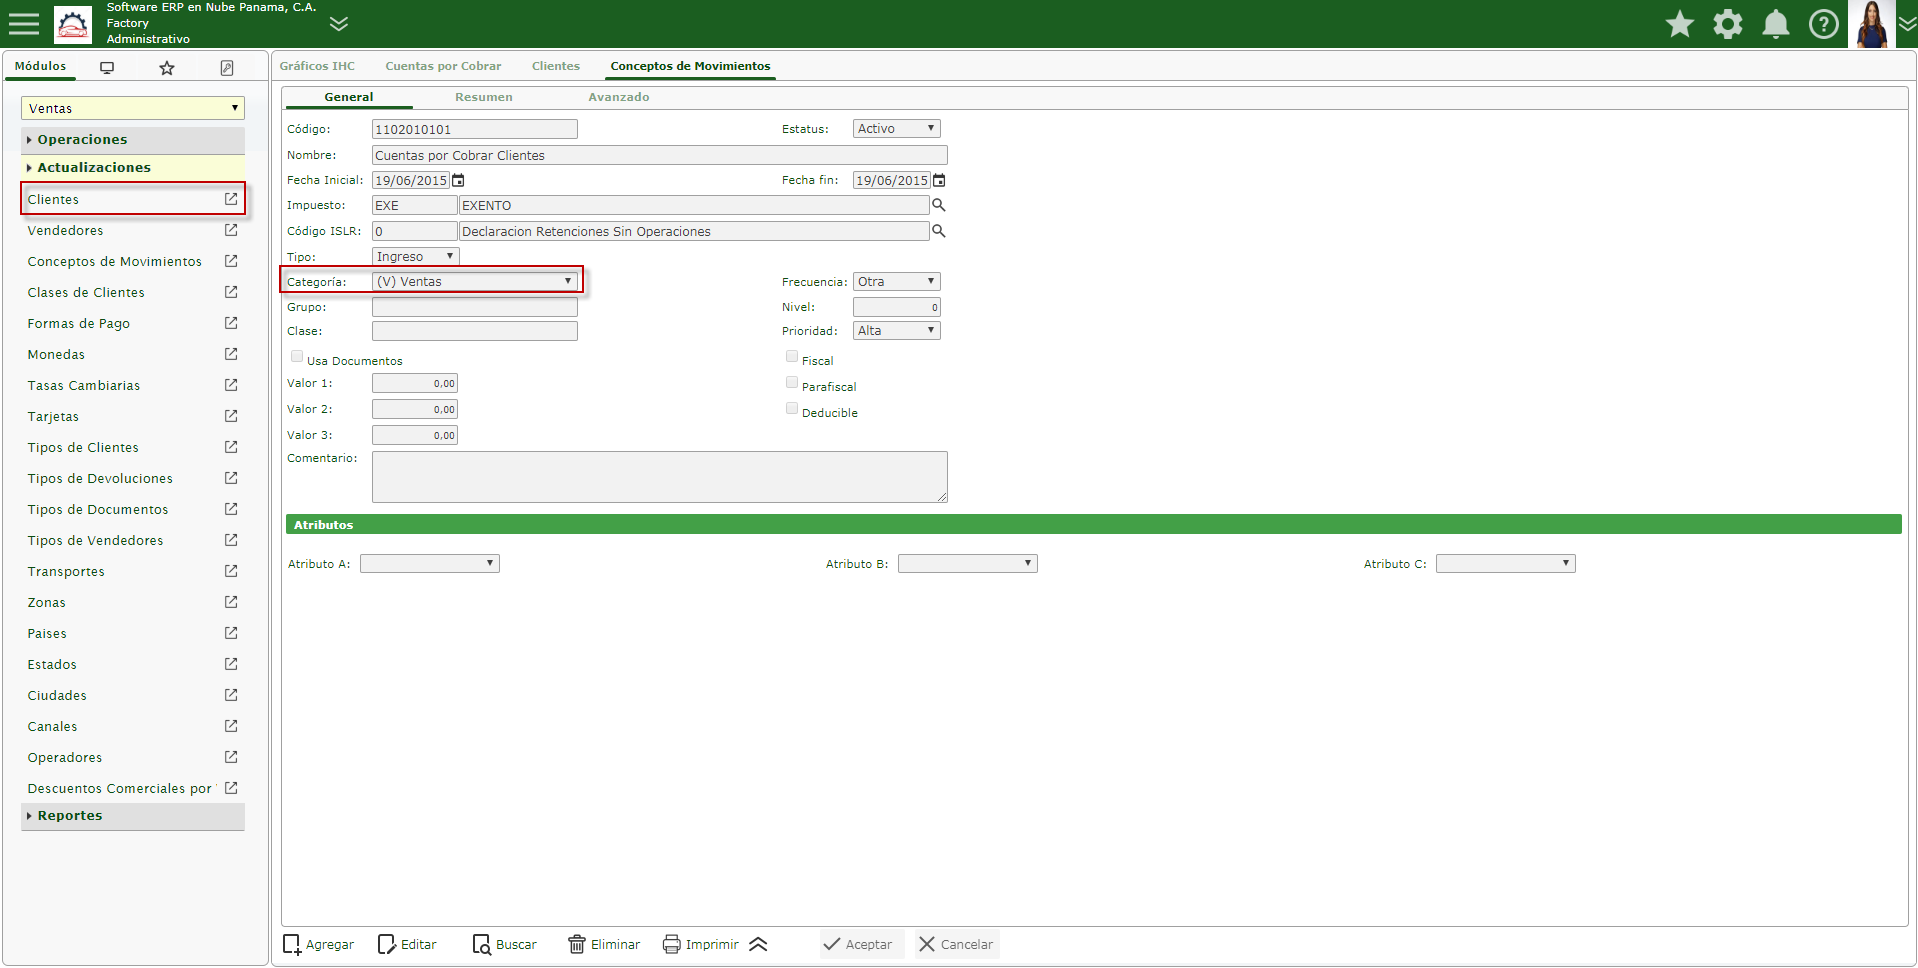Screen dimensions: 1918x968
Task: Open notifications bell icon
Action: coord(1776,24)
